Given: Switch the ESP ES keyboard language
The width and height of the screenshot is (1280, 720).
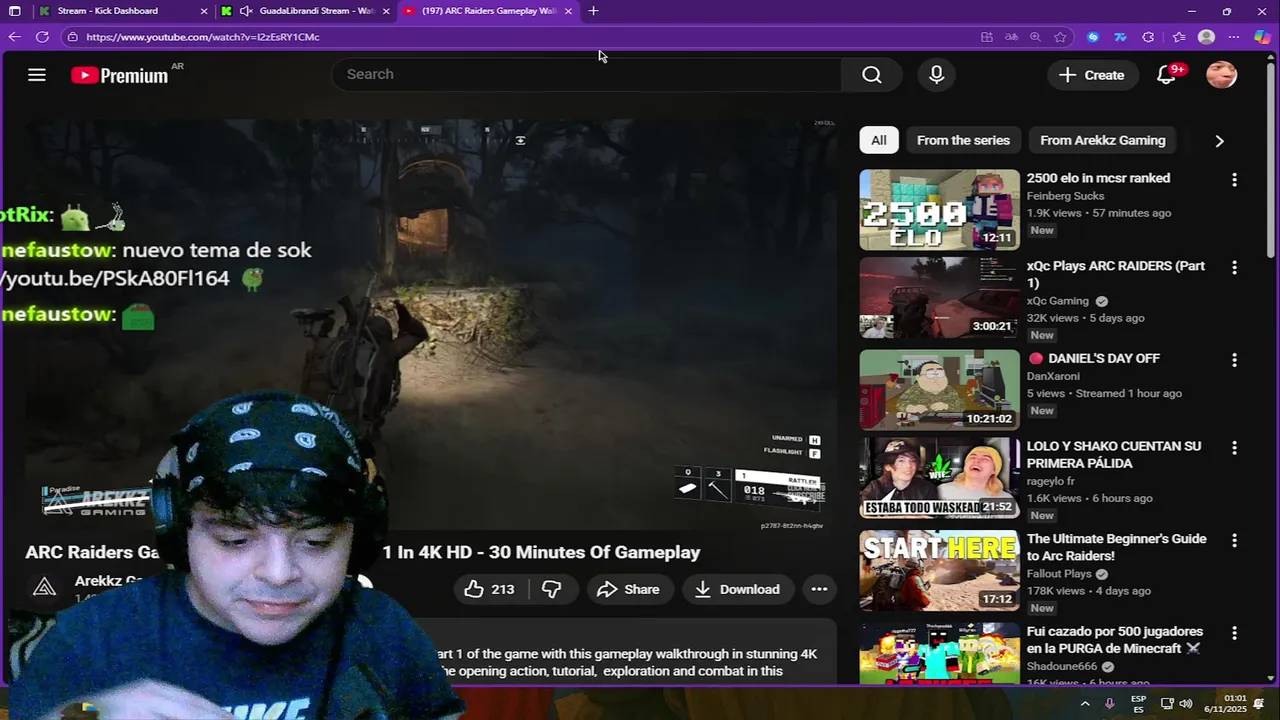Looking at the screenshot, I should 1138,704.
